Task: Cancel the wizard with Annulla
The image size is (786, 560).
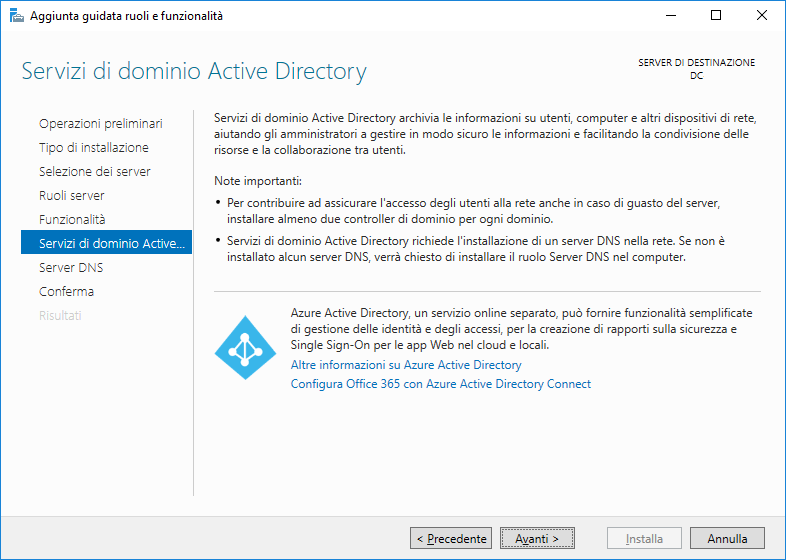Action: pos(727,538)
